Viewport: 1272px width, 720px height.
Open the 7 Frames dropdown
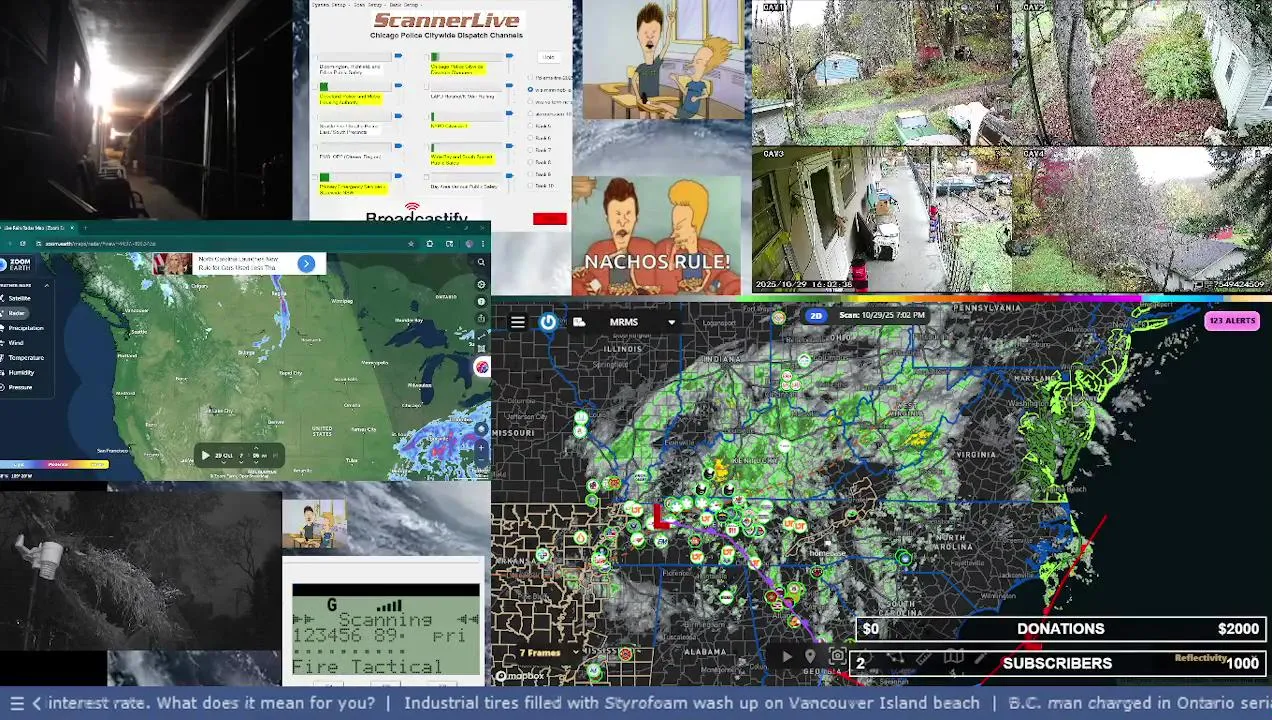(x=548, y=653)
